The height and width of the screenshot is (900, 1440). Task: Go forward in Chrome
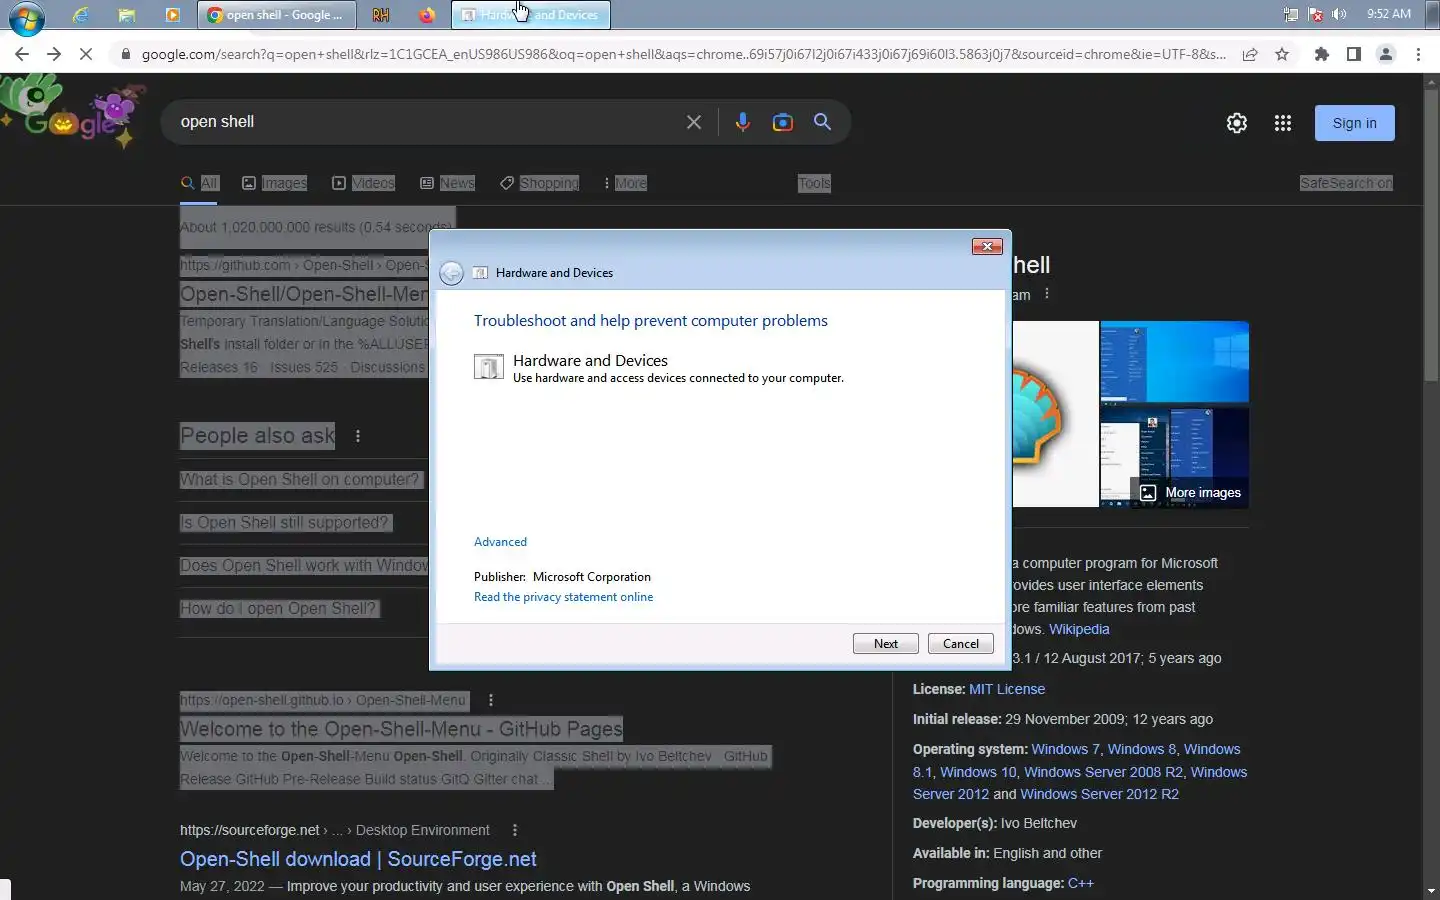point(54,54)
